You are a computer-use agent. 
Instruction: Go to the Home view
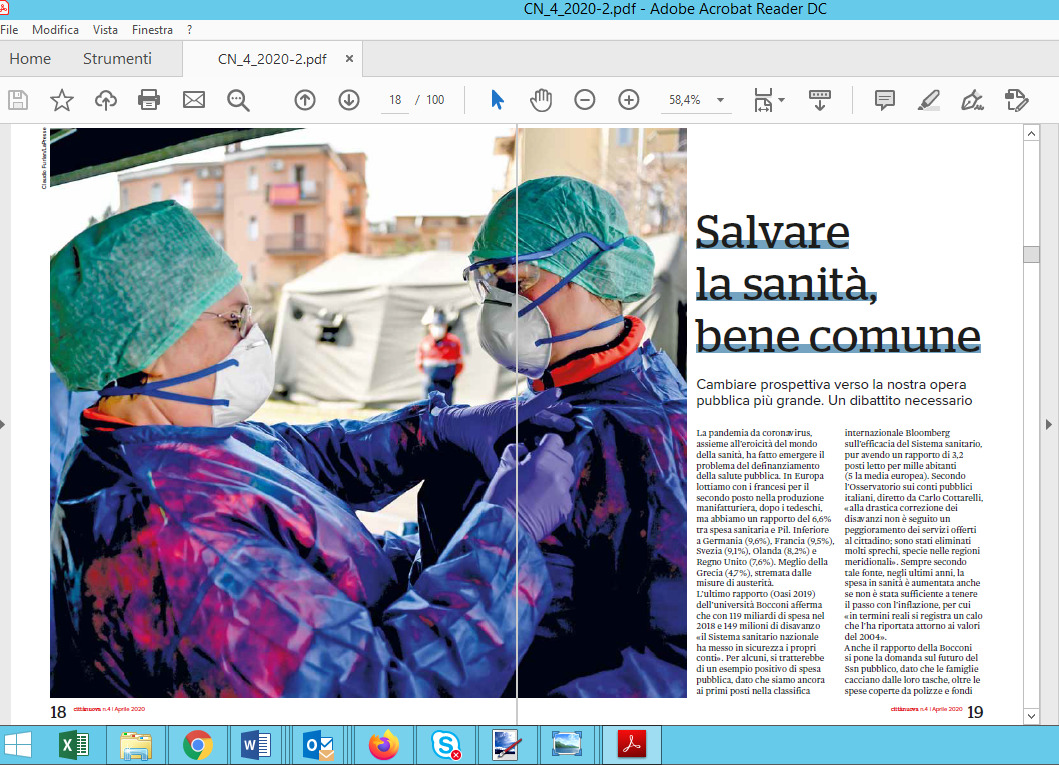[30, 59]
